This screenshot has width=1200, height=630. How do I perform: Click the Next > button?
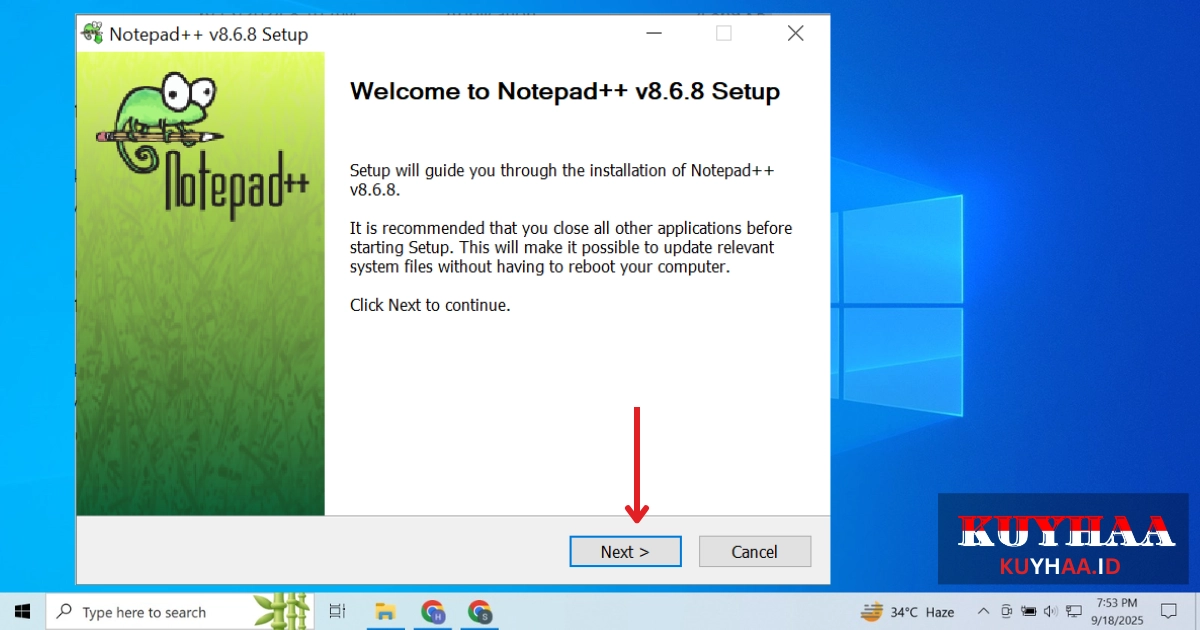click(625, 552)
